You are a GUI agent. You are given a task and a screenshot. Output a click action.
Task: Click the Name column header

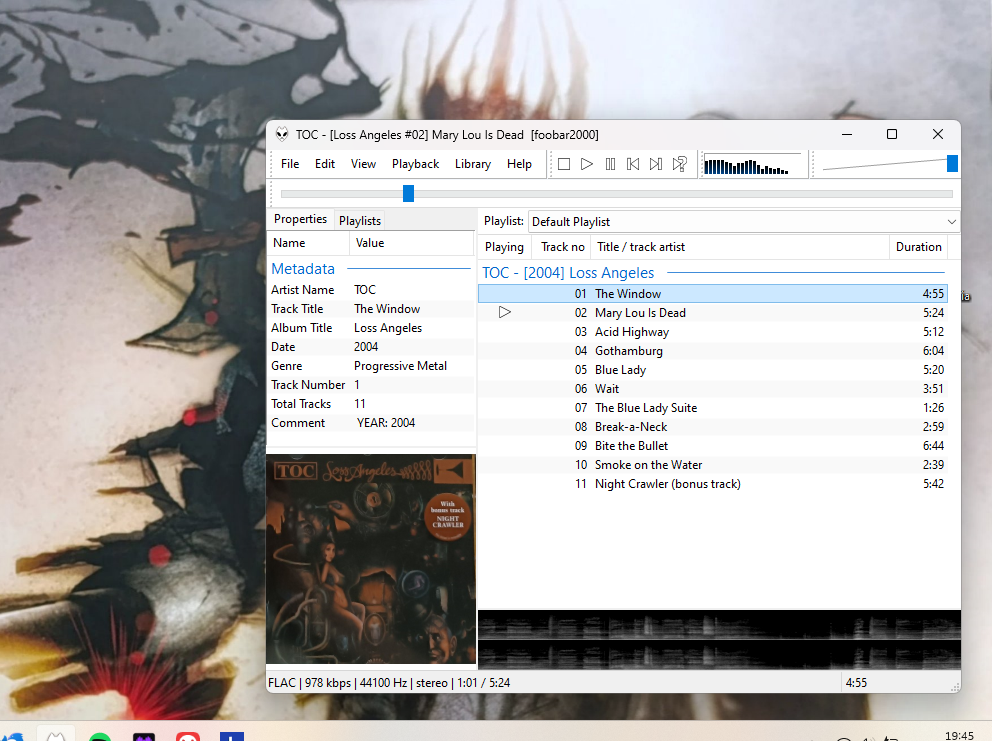pos(309,243)
